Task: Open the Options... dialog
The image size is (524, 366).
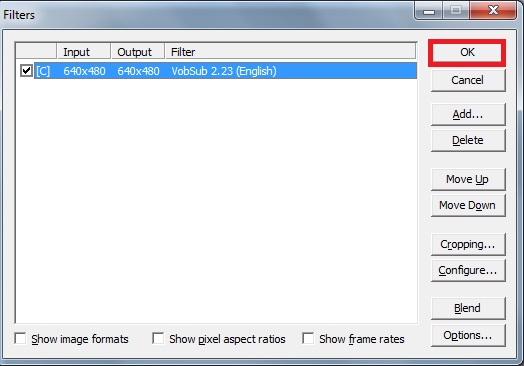Action: click(x=468, y=335)
